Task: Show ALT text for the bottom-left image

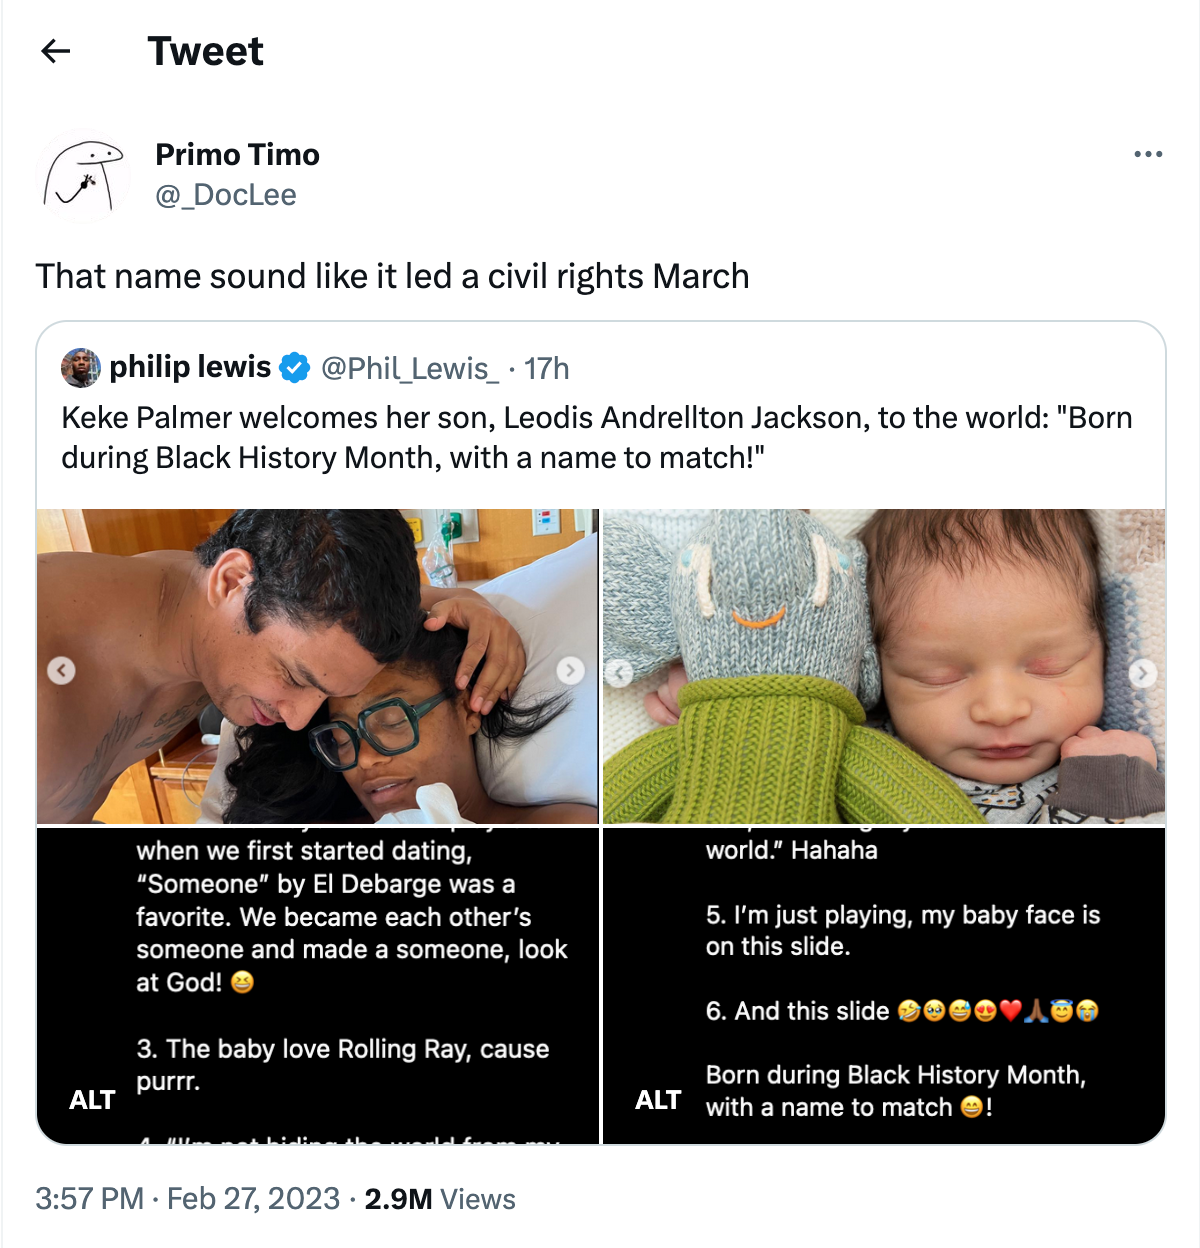Action: (x=92, y=1100)
